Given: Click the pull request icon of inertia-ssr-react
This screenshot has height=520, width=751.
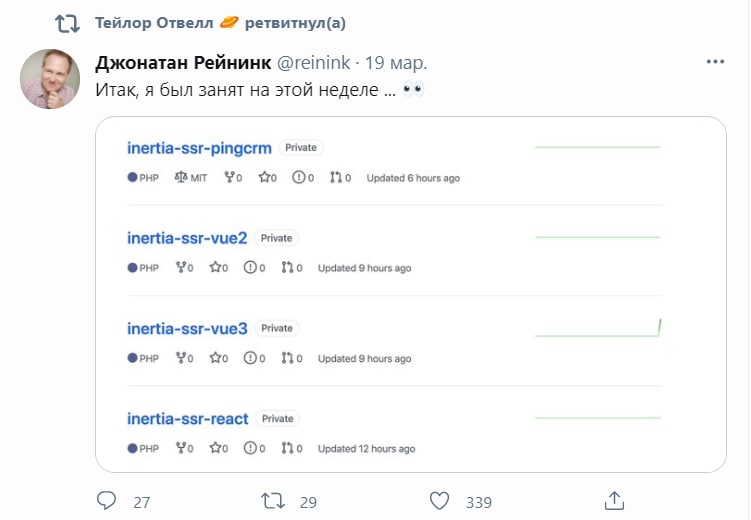Looking at the screenshot, I should tap(287, 448).
